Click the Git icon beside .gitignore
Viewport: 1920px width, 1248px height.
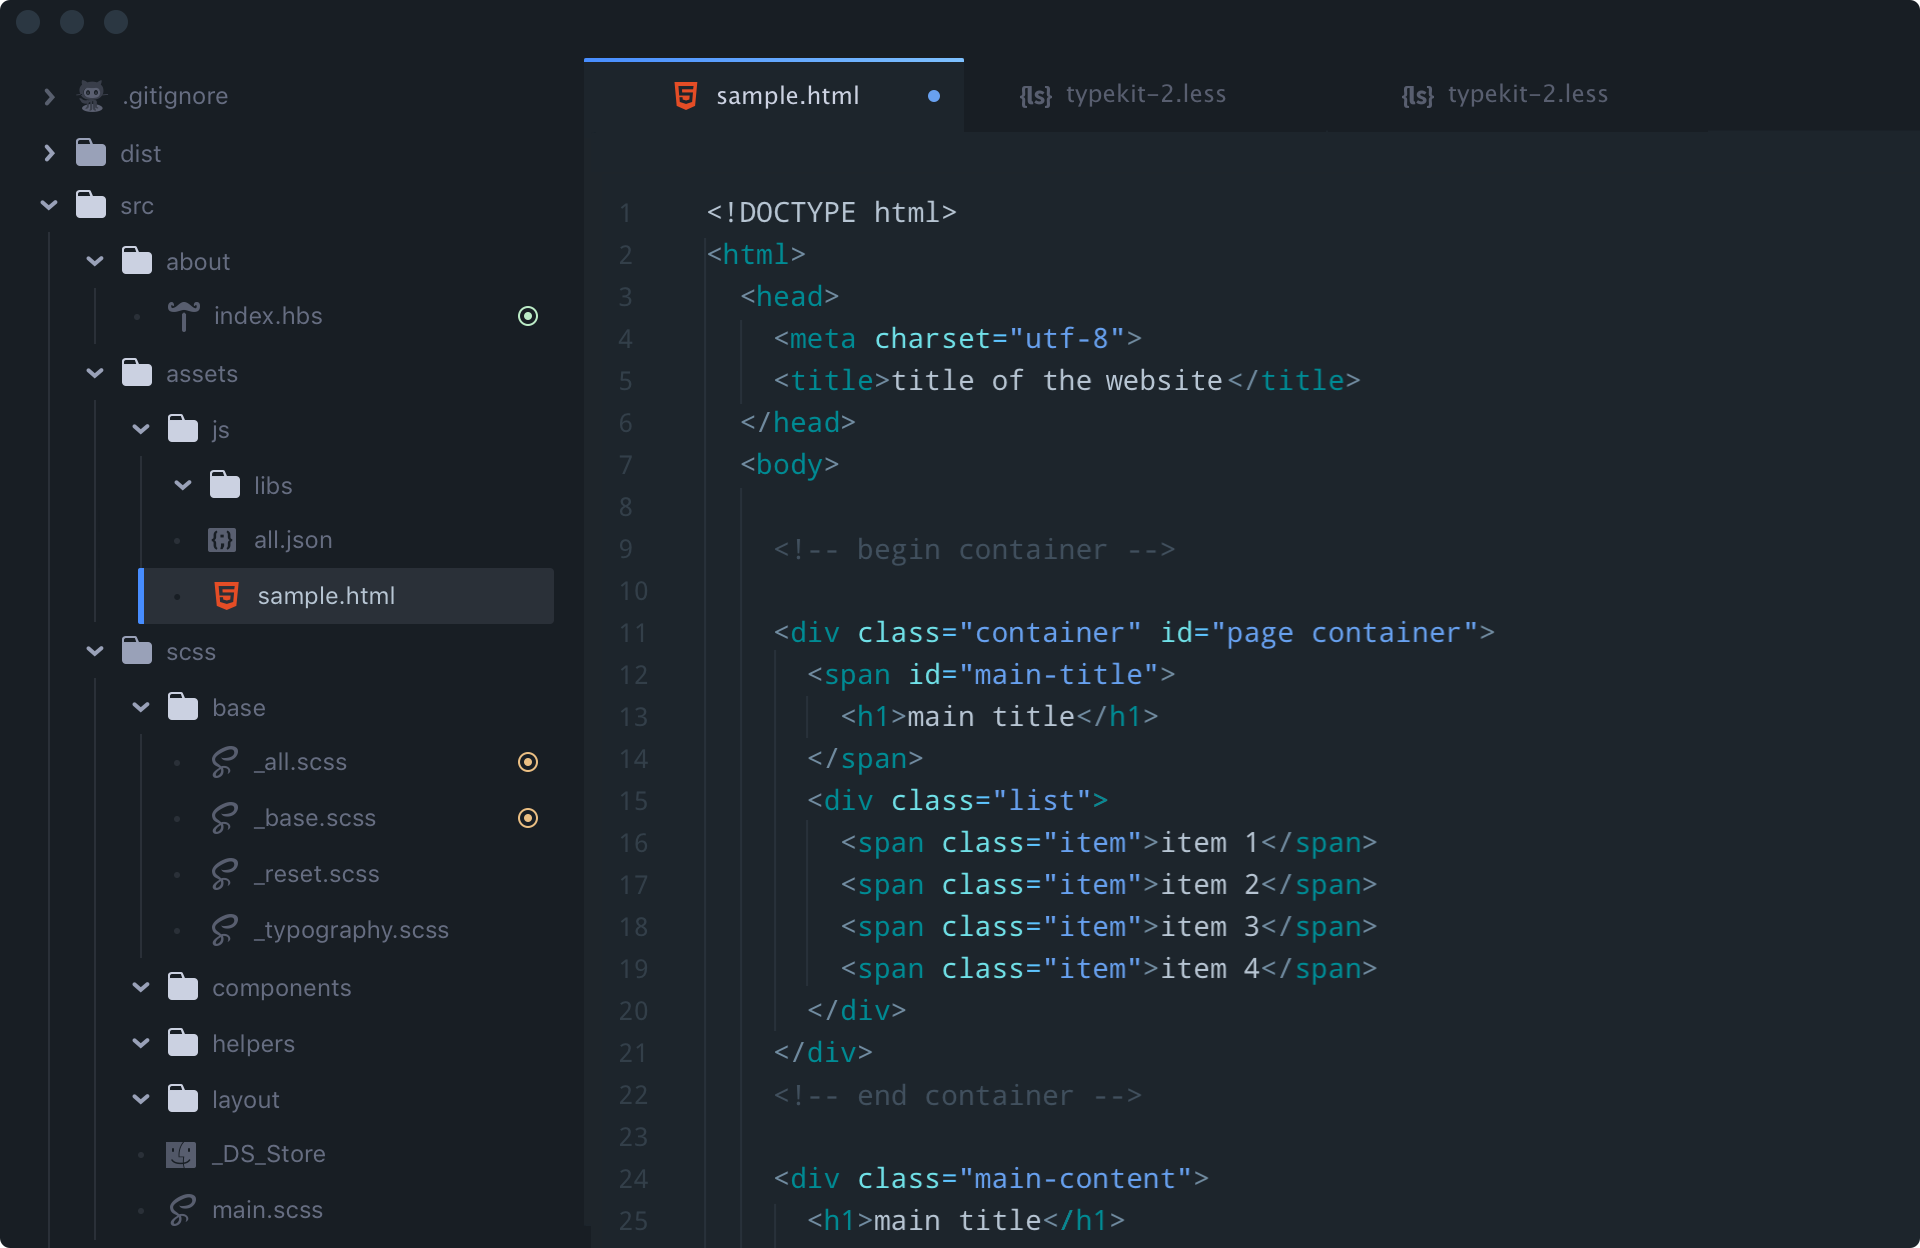point(91,95)
